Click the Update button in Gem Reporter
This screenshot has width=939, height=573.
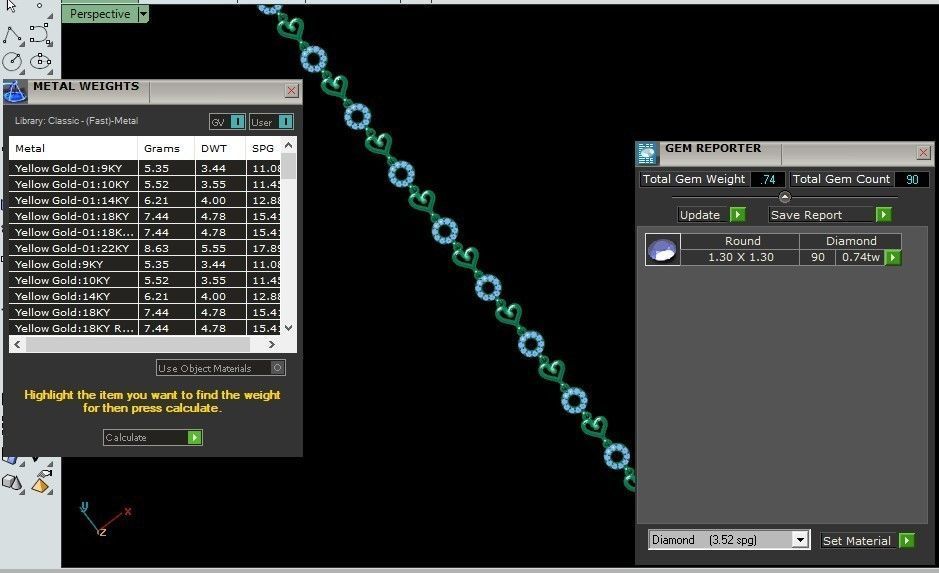[711, 215]
